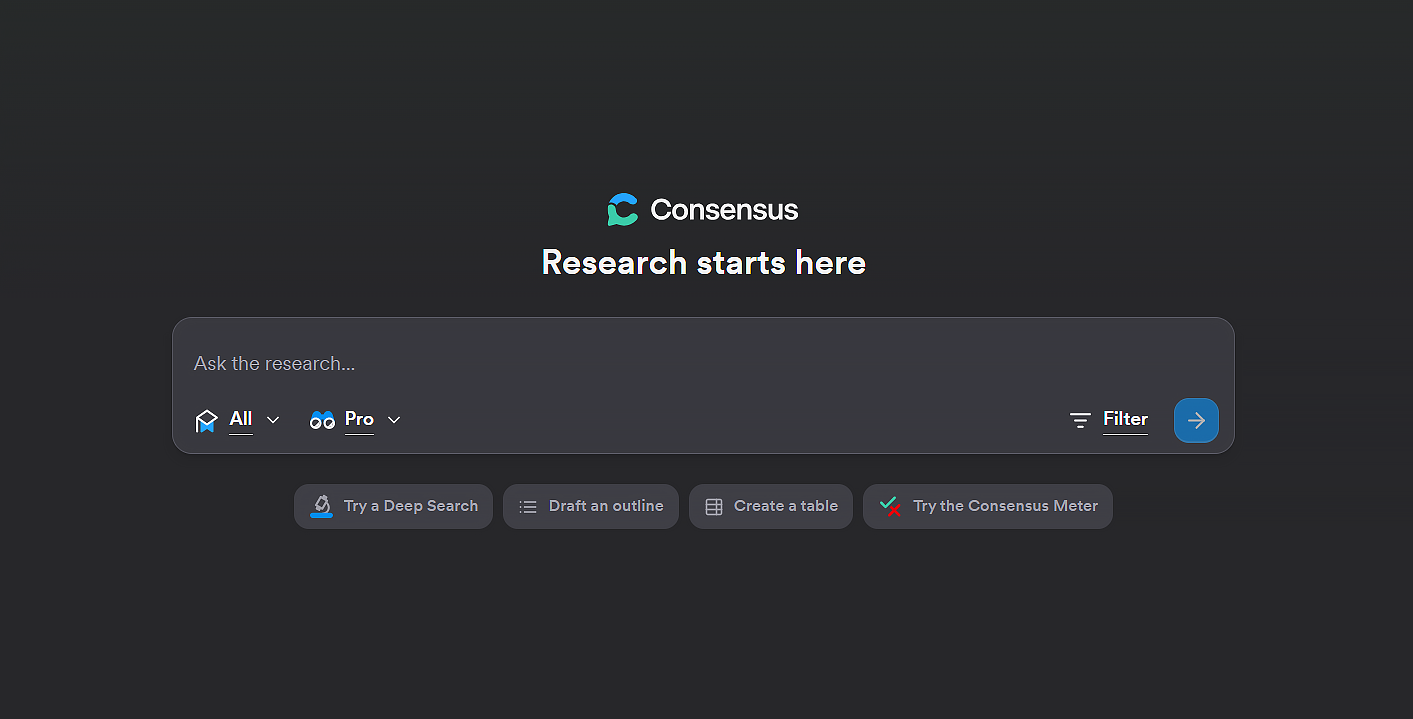The image size is (1413, 719).
Task: Click the Consensus wordmark text
Action: 724,210
